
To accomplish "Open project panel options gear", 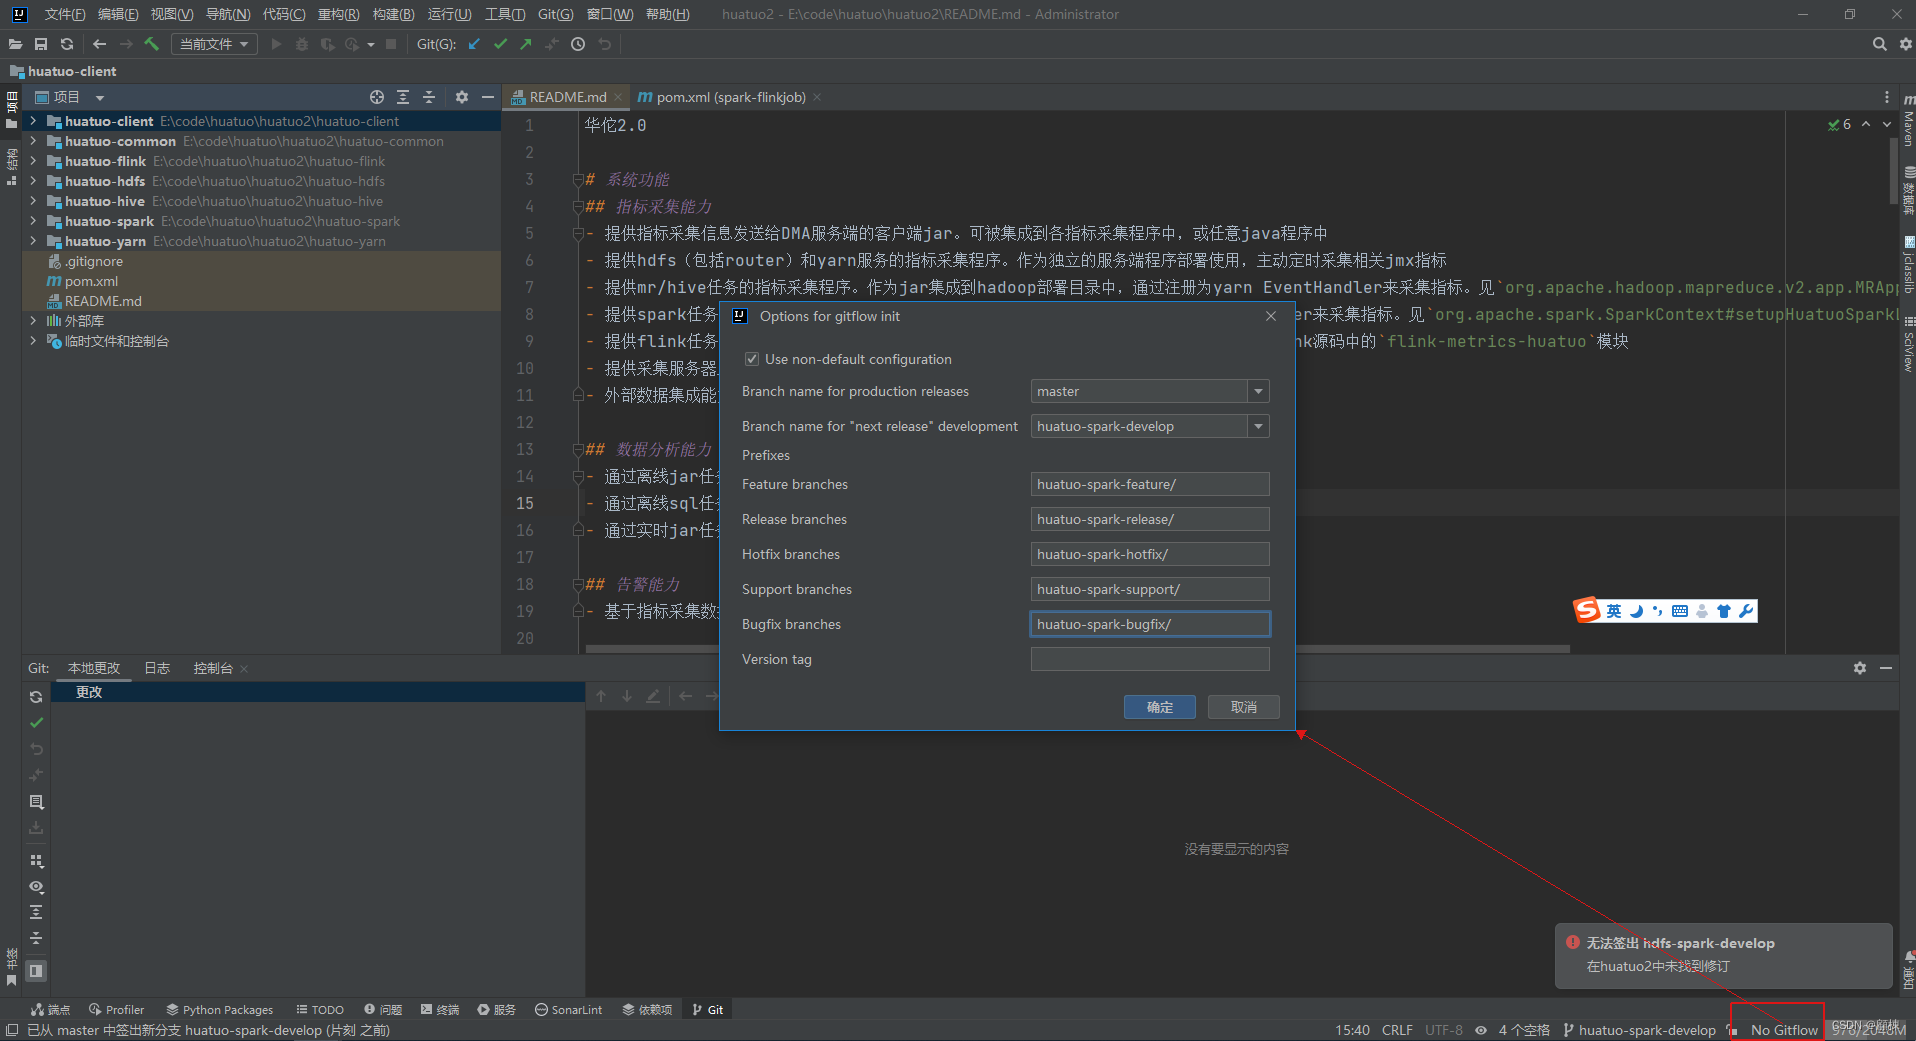I will 462,97.
